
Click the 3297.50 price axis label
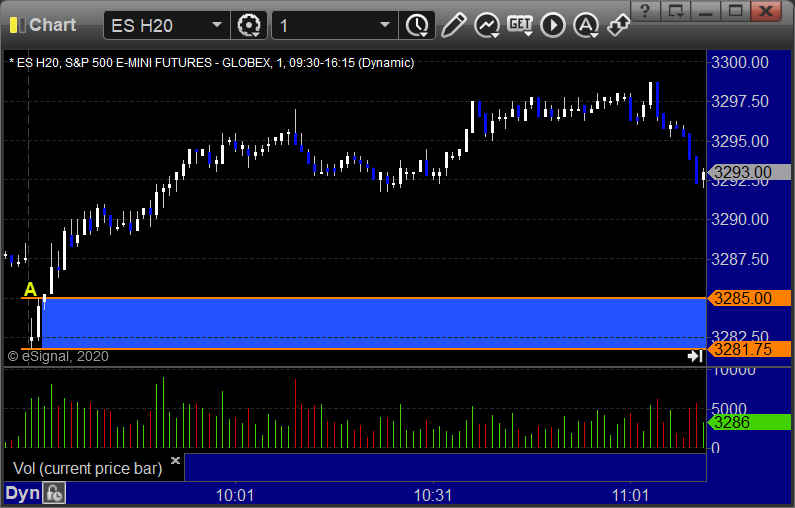pos(740,101)
